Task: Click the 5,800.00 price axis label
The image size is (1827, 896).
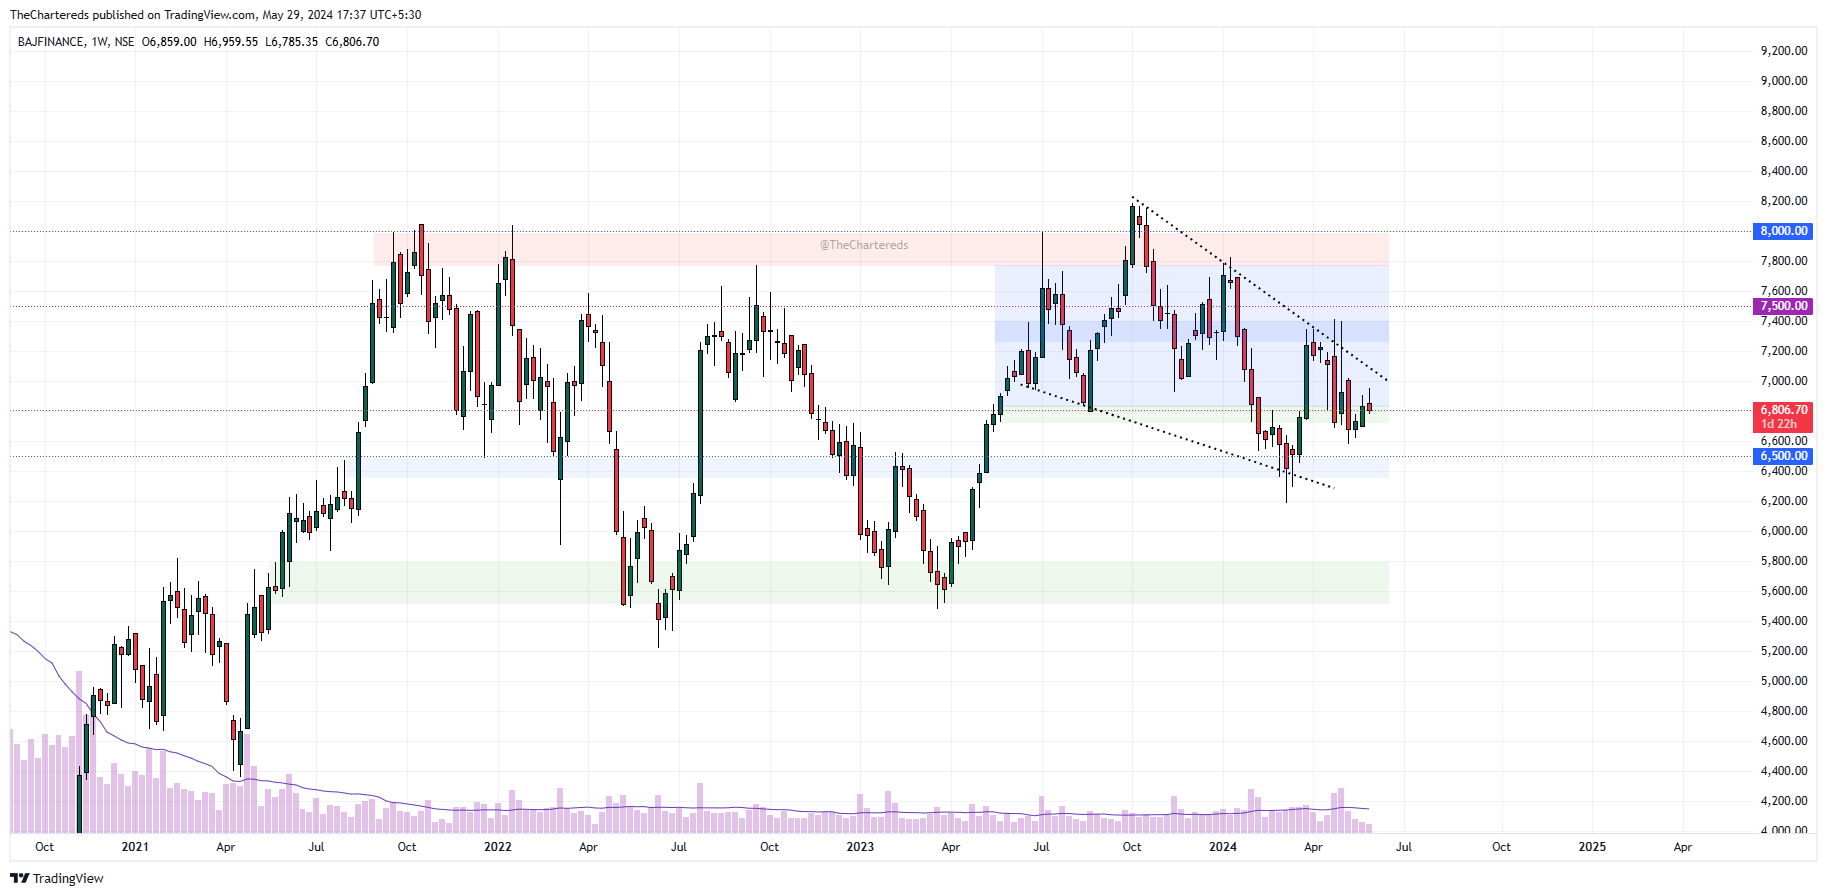Action: [1784, 561]
